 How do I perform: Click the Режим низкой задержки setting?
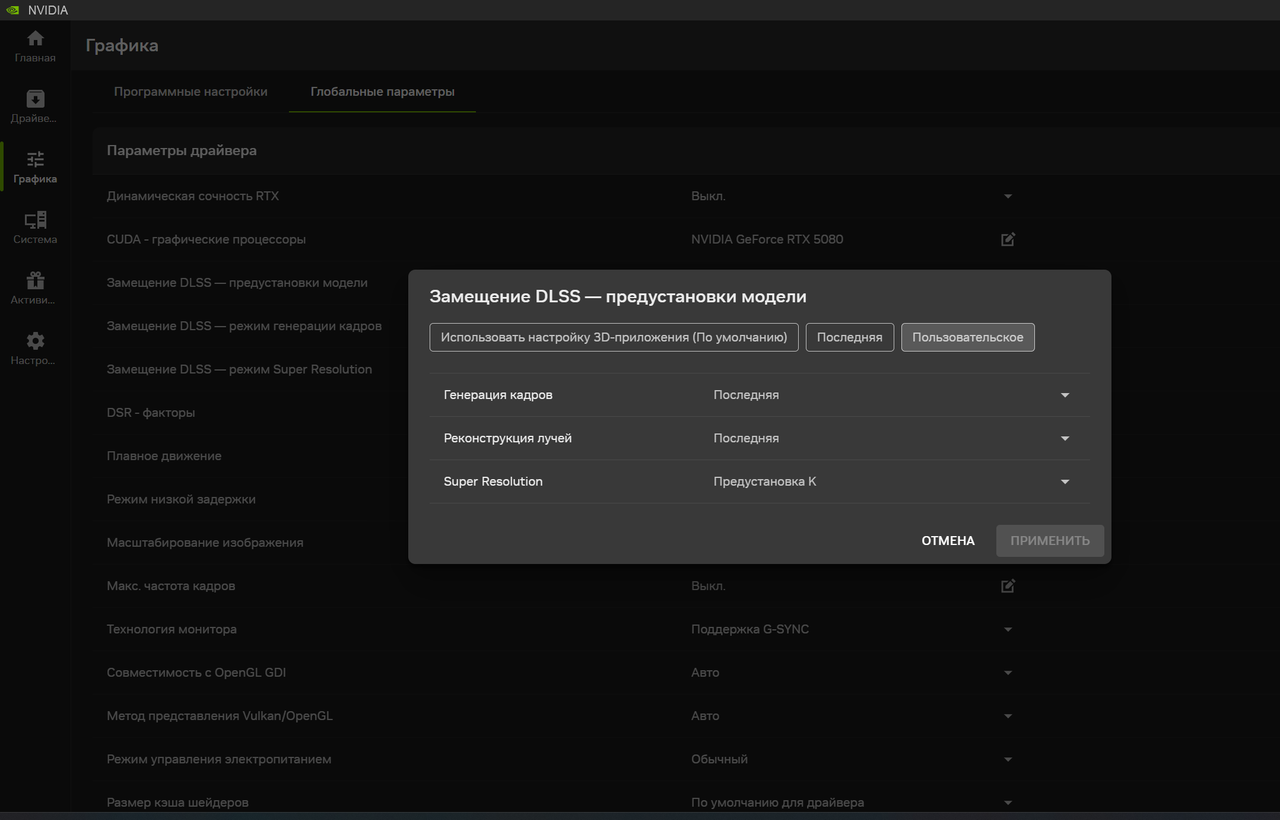pyautogui.click(x=181, y=499)
